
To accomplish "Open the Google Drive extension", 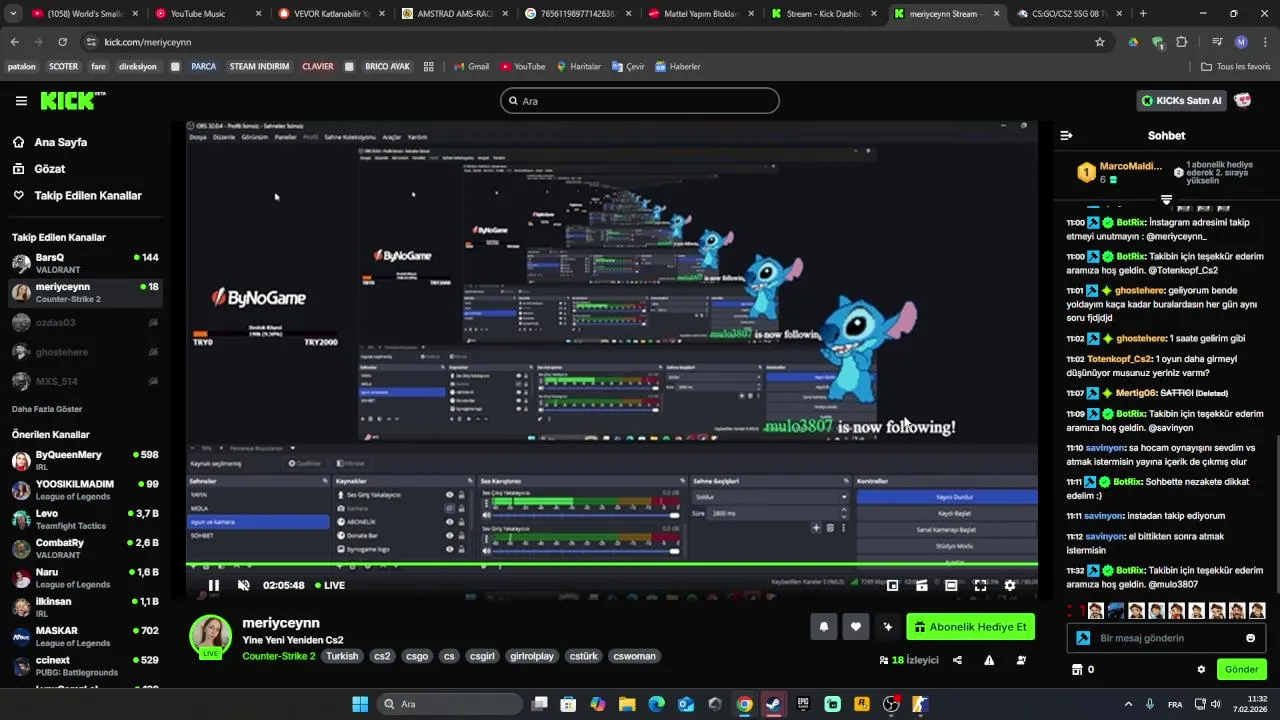I will click(1133, 42).
